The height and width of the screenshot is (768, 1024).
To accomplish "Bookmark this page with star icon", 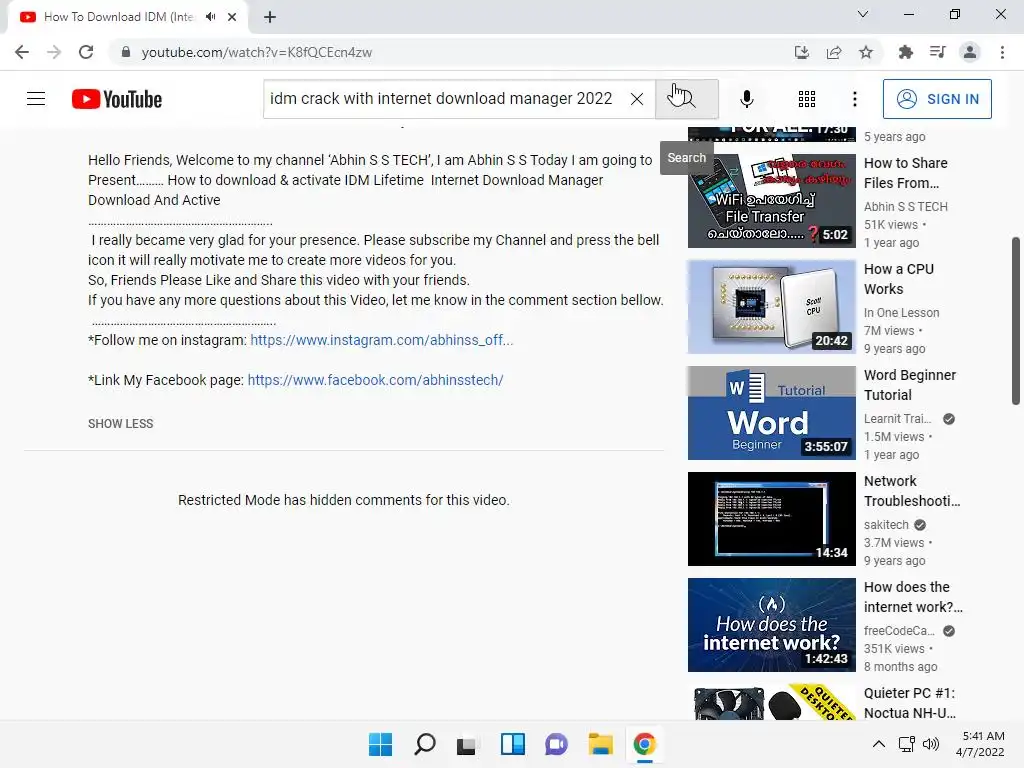I will pyautogui.click(x=866, y=52).
